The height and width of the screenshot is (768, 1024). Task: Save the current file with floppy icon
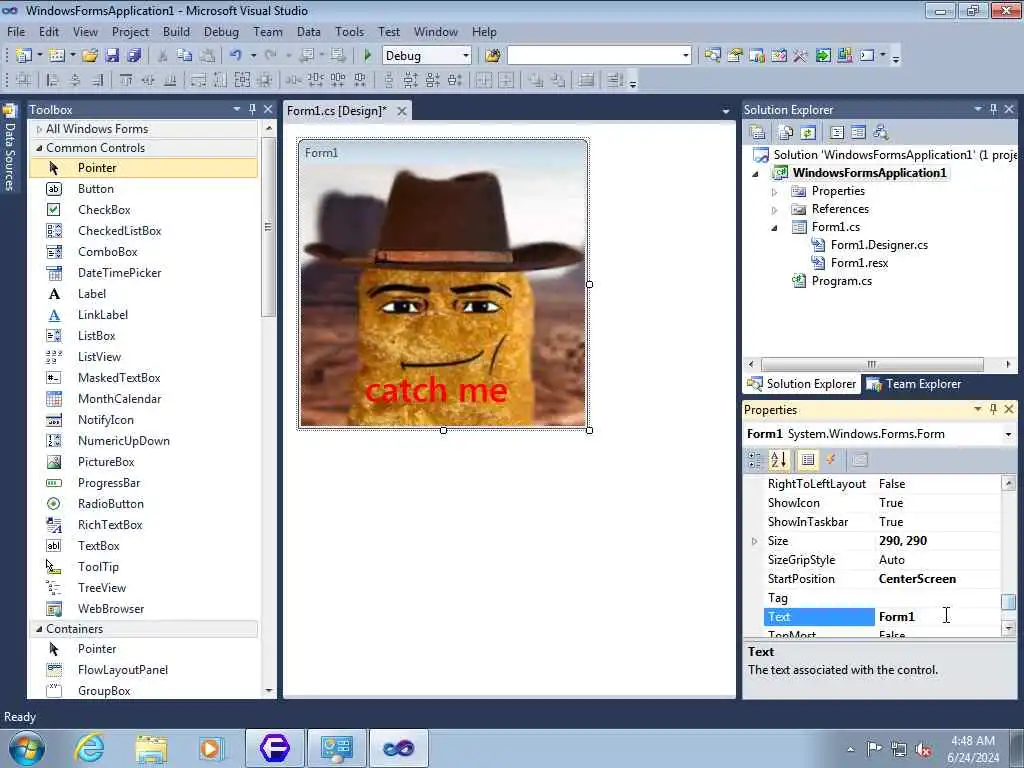(112, 56)
